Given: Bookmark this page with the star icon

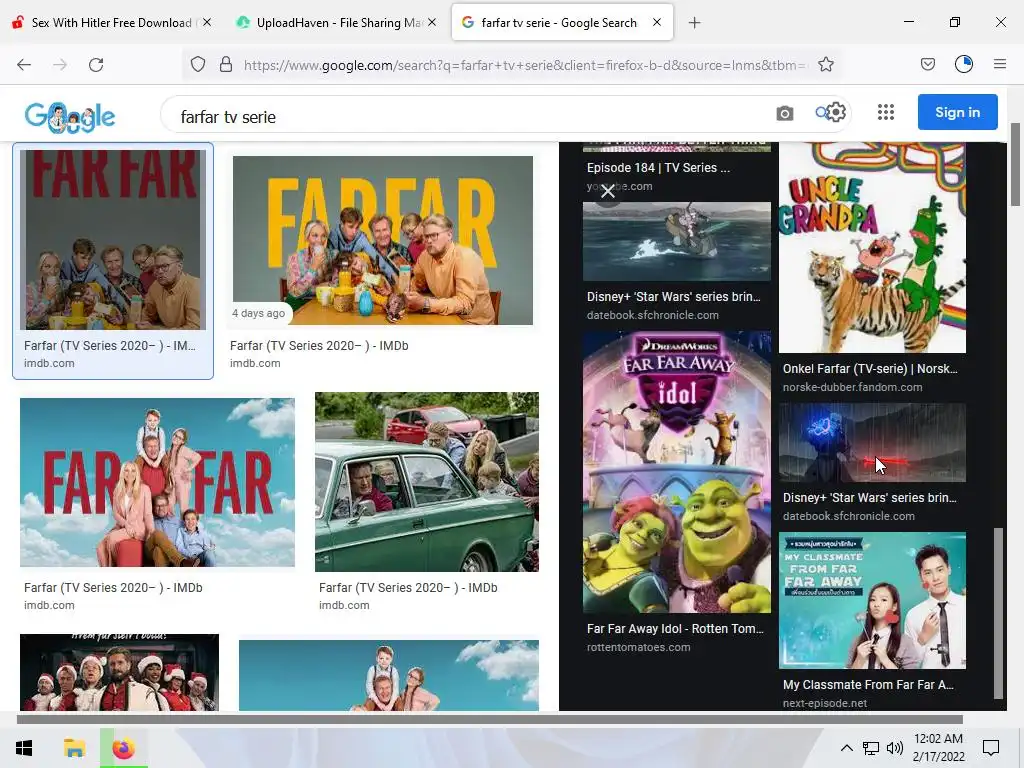Looking at the screenshot, I should (x=826, y=65).
